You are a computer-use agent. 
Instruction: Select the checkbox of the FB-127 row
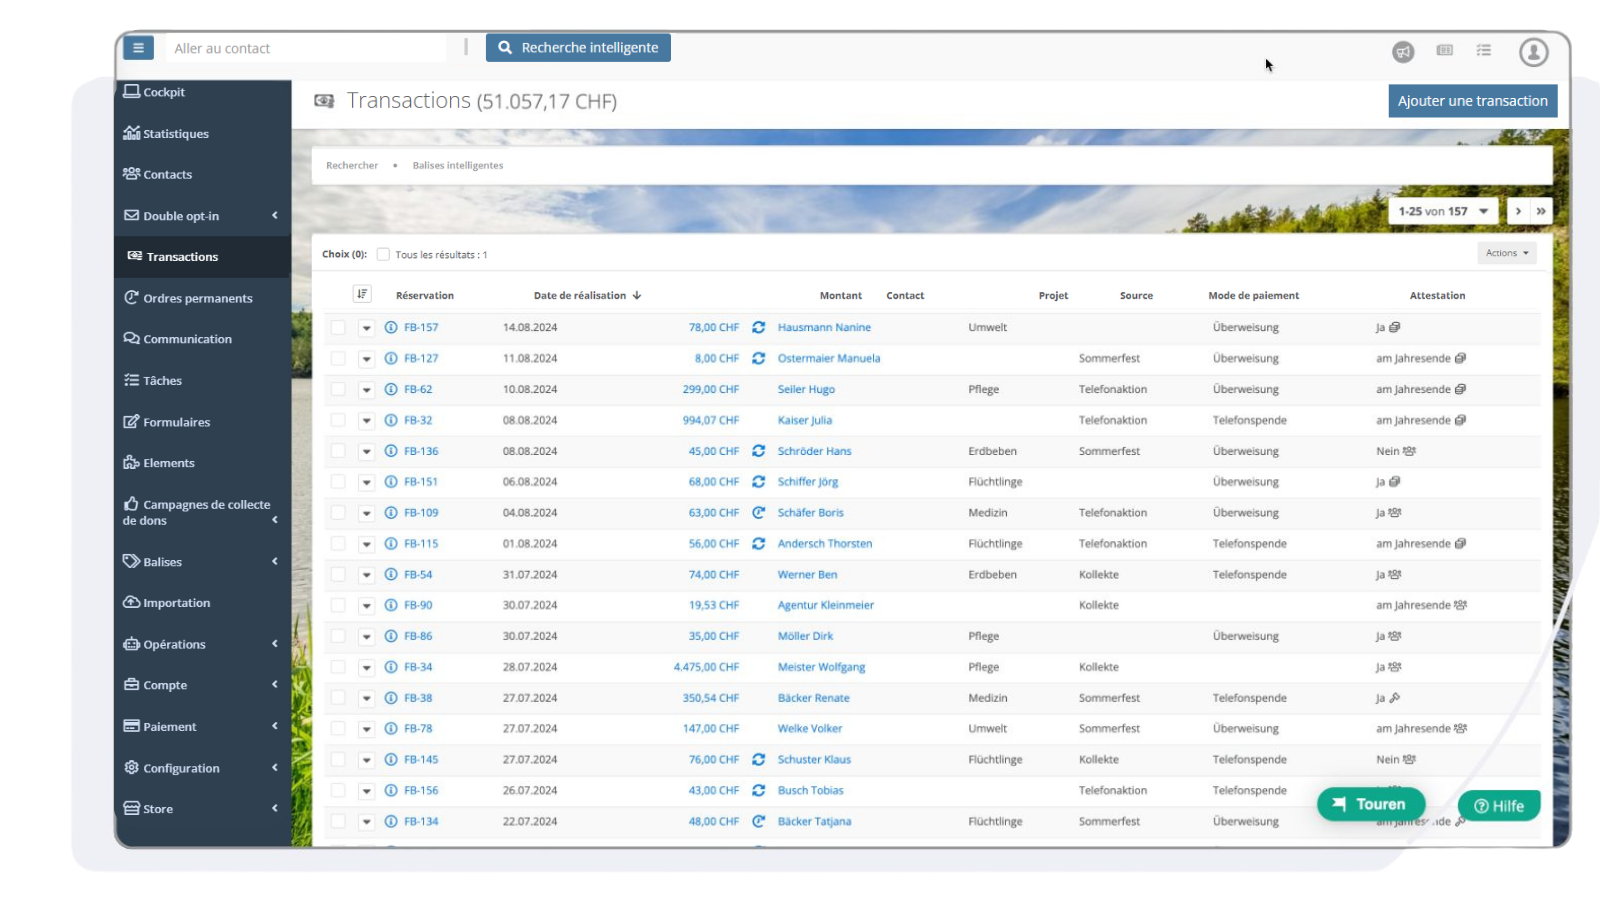tap(337, 358)
